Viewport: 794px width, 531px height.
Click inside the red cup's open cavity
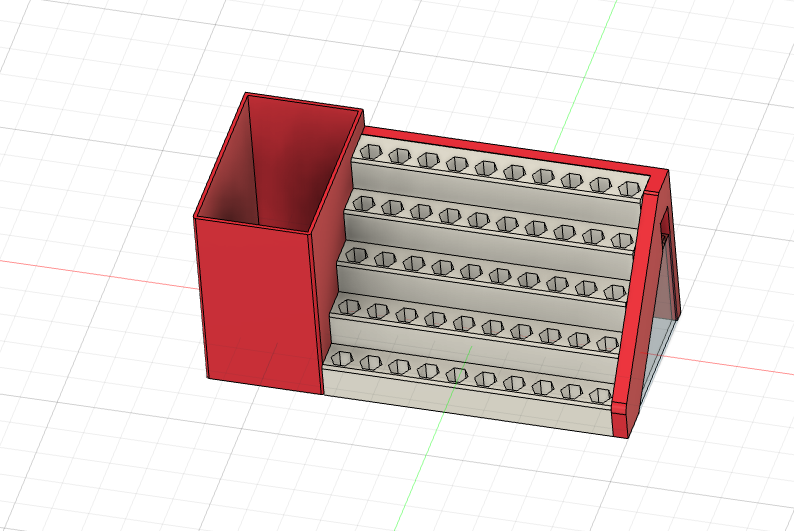coord(279,167)
